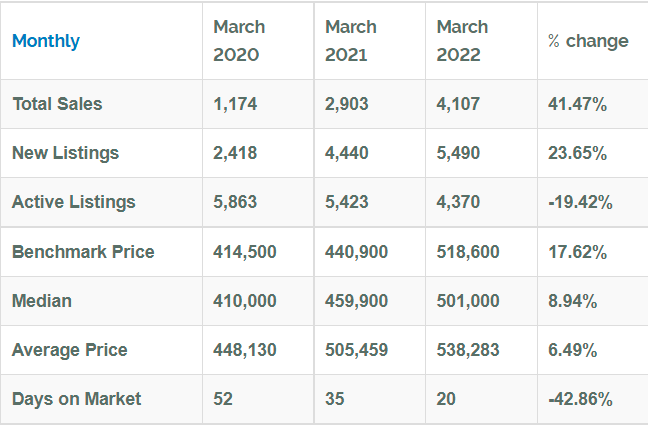This screenshot has width=648, height=427.
Task: Select the 2,418 New Listings value
Action: pyautogui.click(x=235, y=153)
